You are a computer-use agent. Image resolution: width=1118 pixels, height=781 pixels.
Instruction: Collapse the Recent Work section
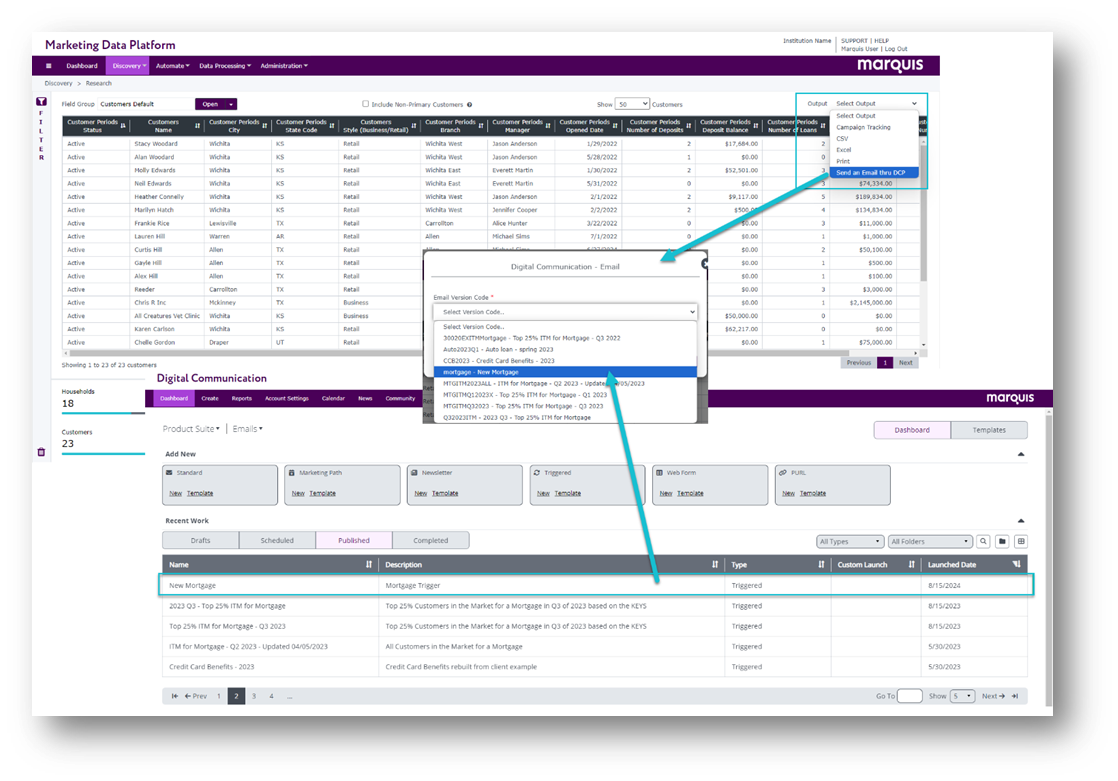tap(1021, 521)
